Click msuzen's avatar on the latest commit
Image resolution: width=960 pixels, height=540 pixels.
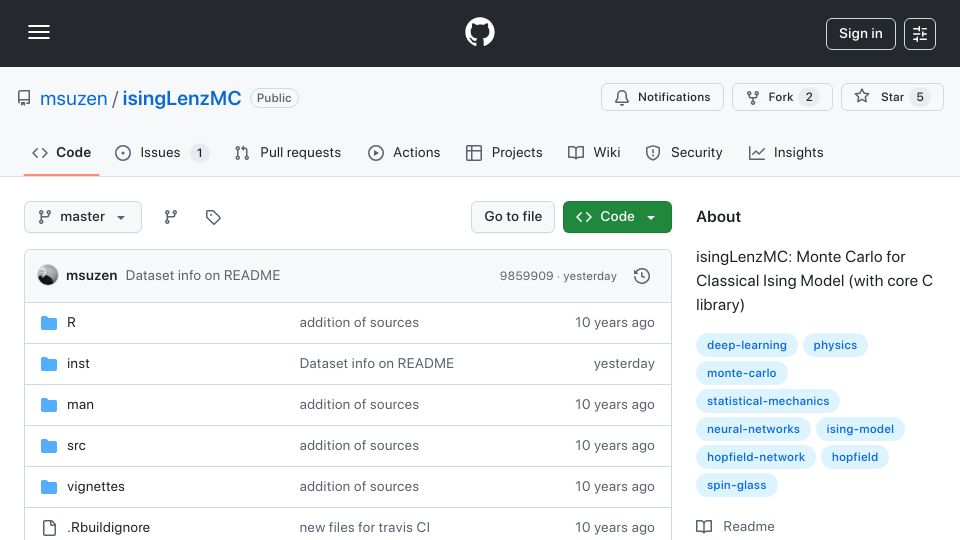click(x=48, y=276)
